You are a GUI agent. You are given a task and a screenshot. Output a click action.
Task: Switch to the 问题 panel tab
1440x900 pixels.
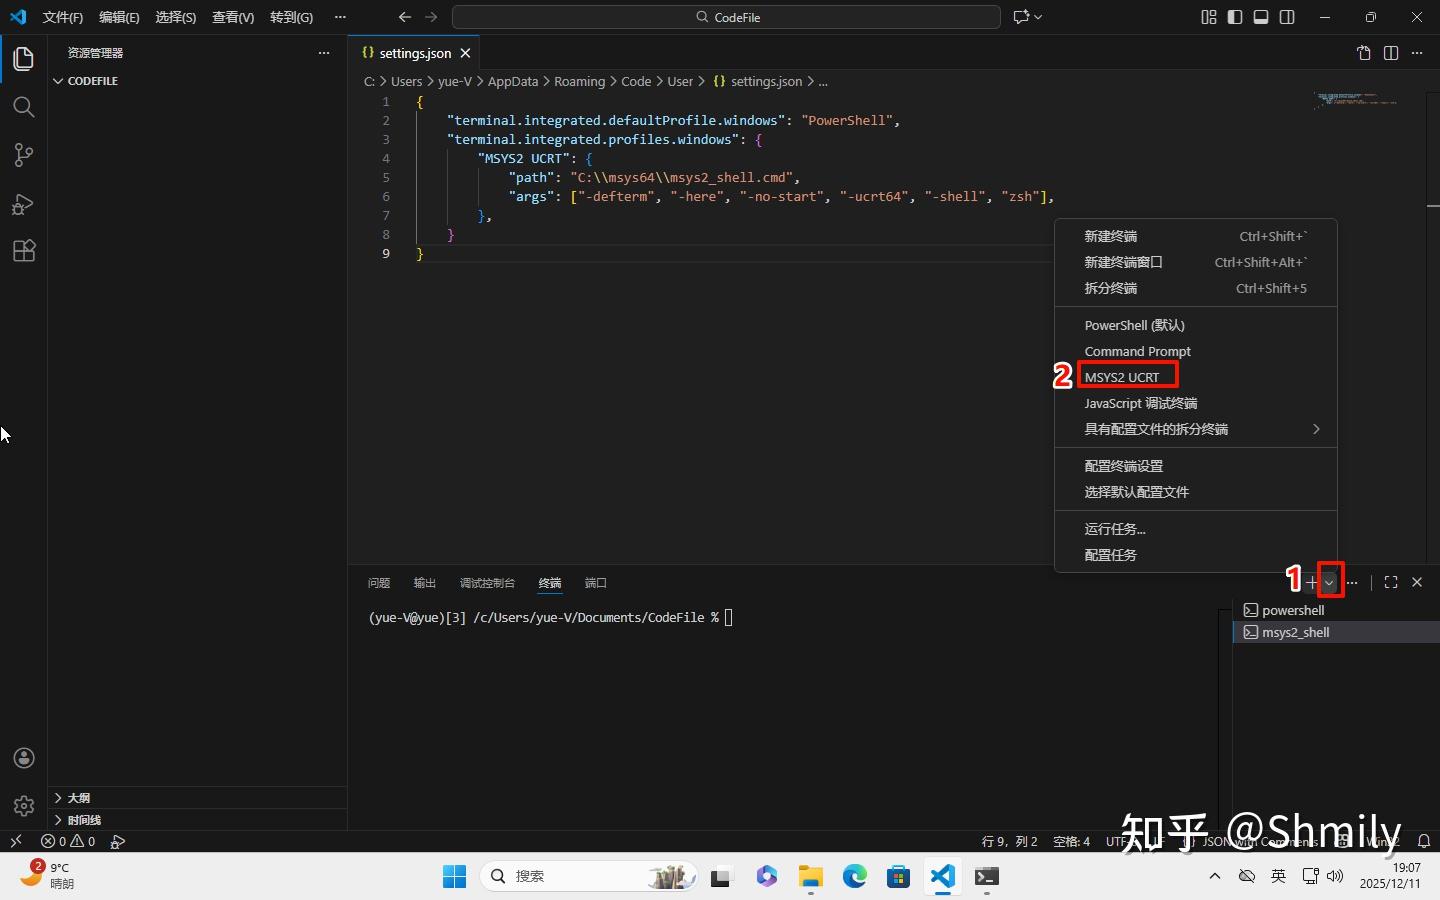click(379, 583)
